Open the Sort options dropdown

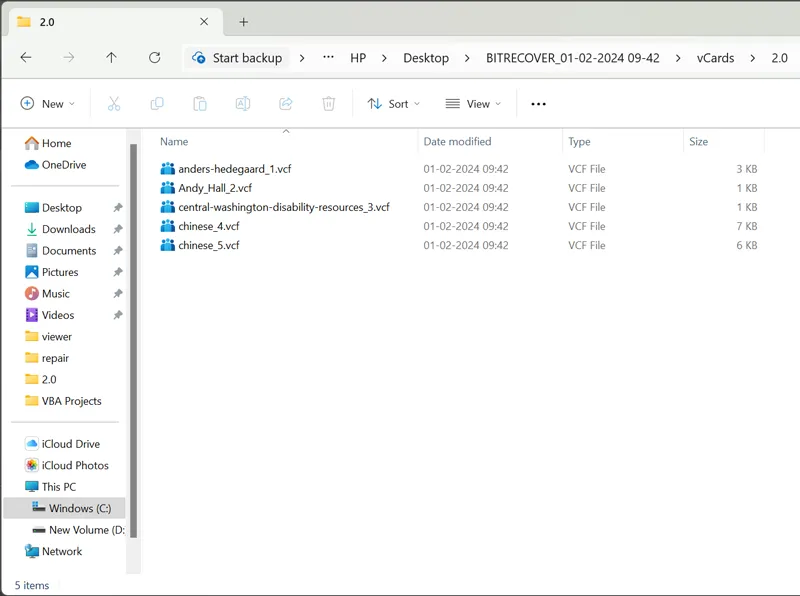pyautogui.click(x=394, y=104)
